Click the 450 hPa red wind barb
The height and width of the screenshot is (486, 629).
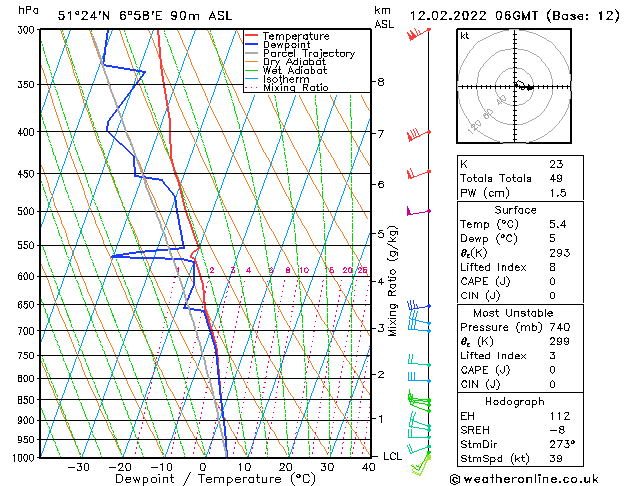pyautogui.click(x=418, y=174)
